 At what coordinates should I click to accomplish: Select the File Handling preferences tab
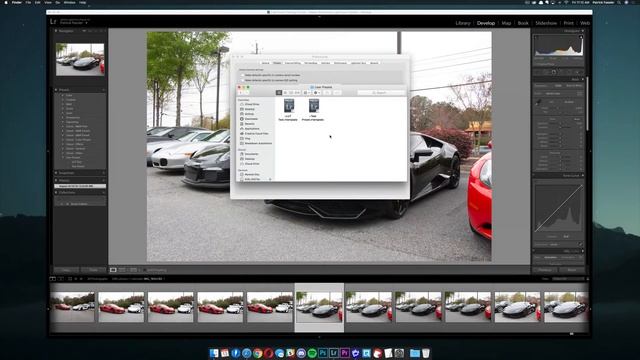coord(311,63)
